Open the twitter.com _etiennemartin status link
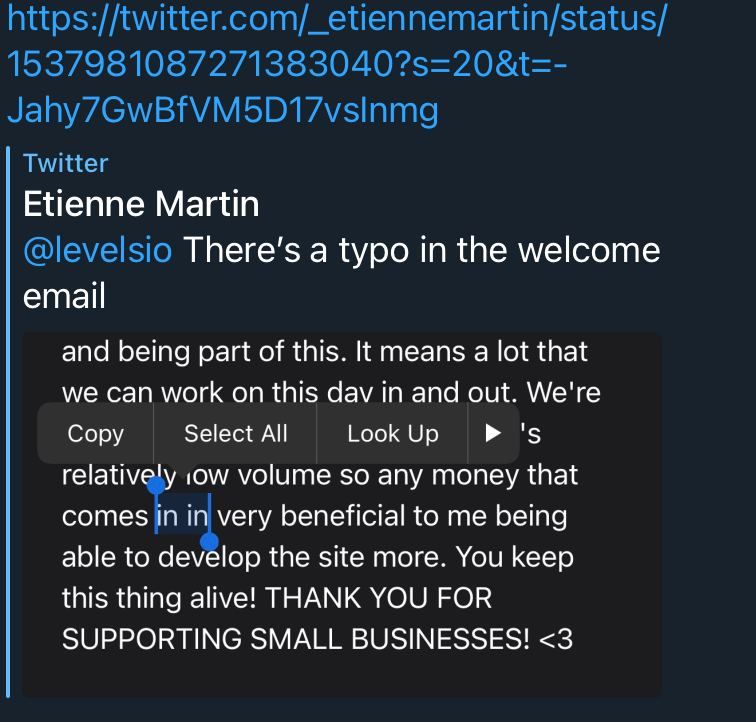 pyautogui.click(x=338, y=65)
